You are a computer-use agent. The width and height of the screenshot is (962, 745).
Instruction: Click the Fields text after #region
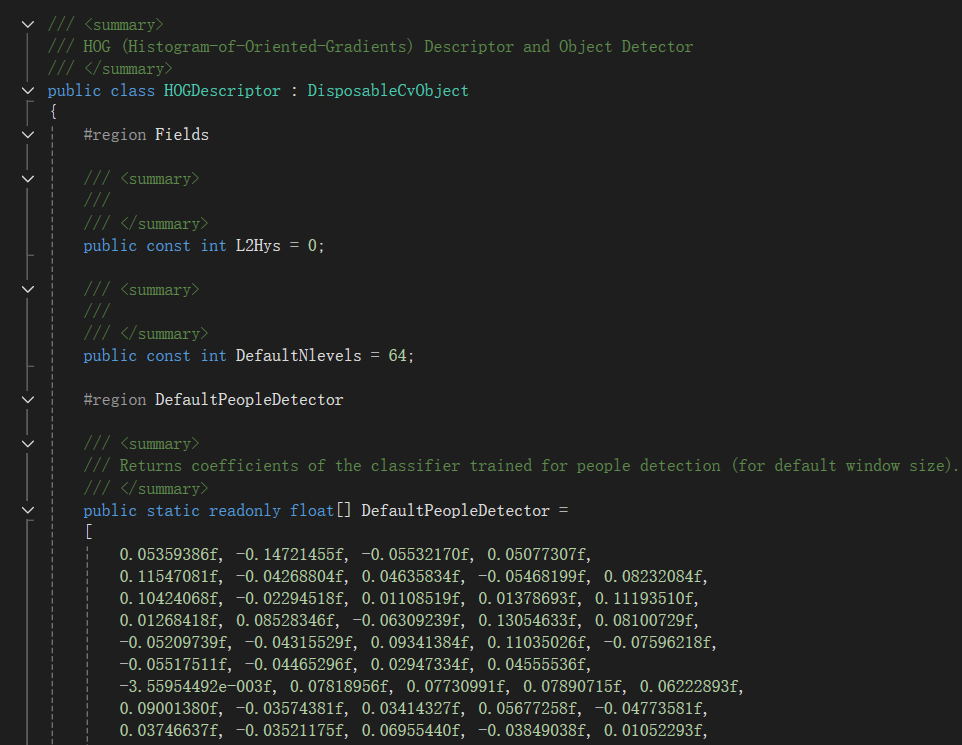[182, 135]
